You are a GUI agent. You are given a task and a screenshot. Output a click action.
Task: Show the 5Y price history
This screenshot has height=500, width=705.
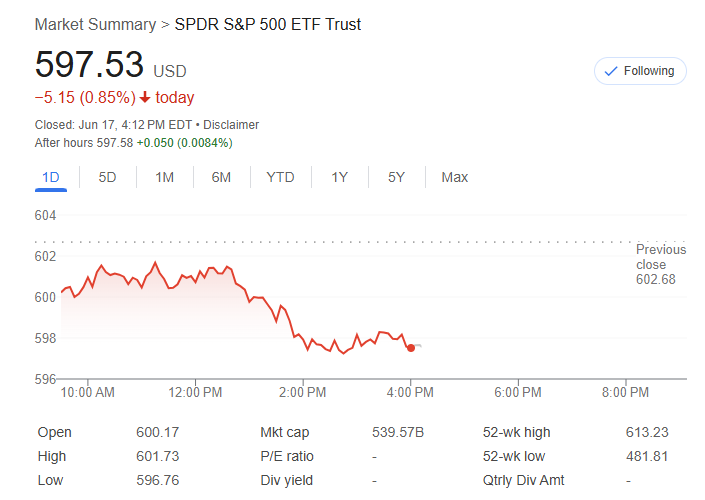pos(396,177)
